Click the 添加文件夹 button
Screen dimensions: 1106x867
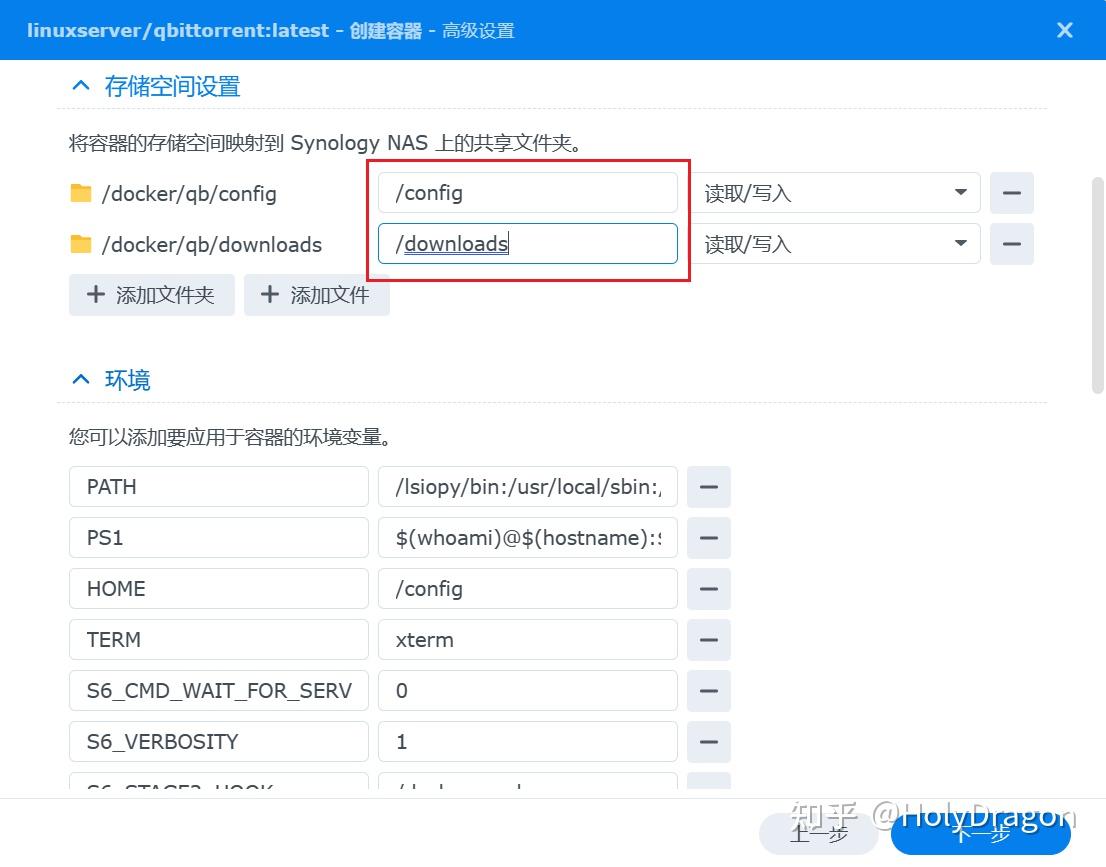(151, 294)
